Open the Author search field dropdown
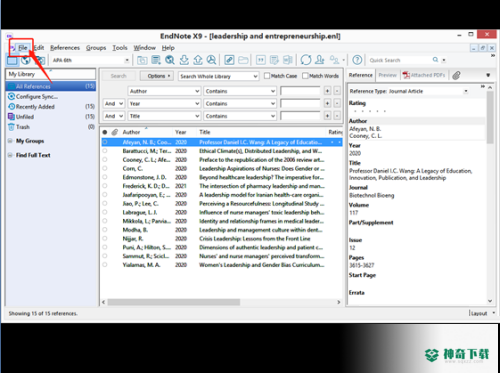The width and height of the screenshot is (500, 373). (164, 91)
